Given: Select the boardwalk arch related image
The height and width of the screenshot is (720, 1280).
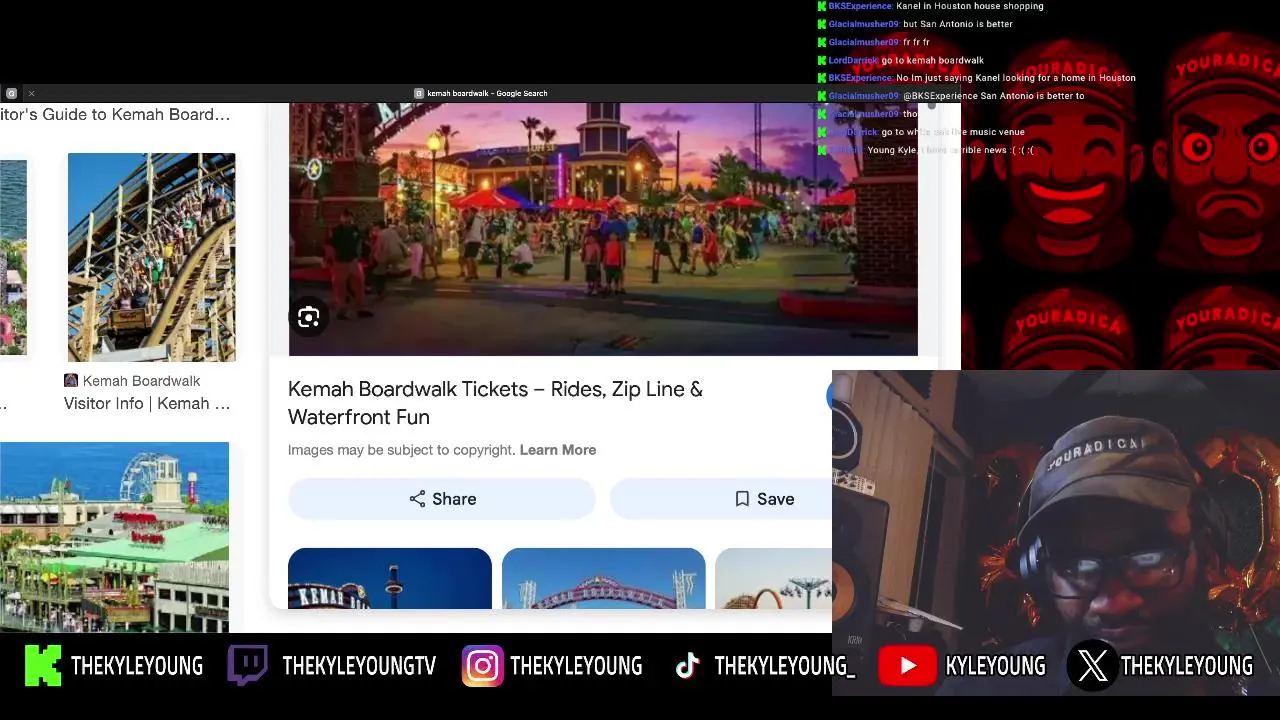Looking at the screenshot, I should 604,578.
